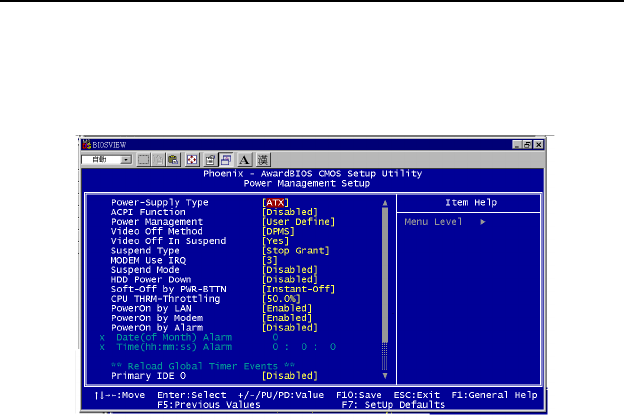
Task: Click the Video Off In Suspend label
Action: click(x=168, y=241)
